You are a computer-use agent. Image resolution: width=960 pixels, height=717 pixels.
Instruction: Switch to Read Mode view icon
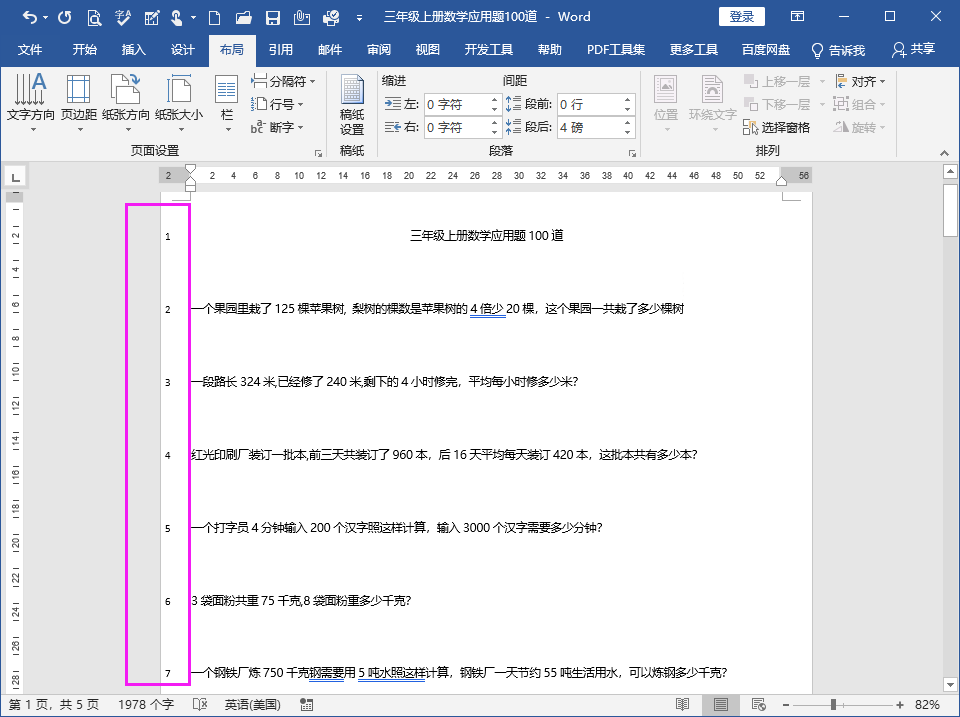pos(683,705)
